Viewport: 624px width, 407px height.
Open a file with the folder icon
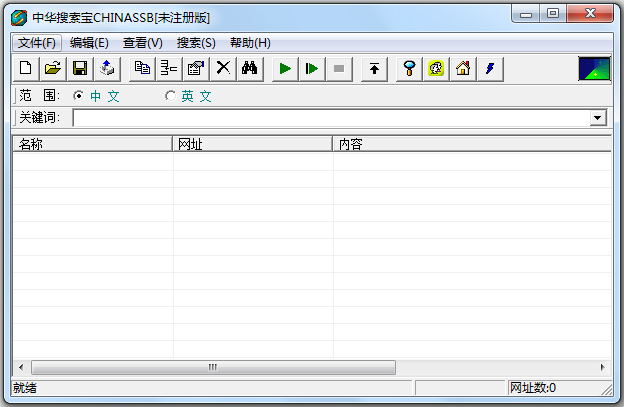pos(53,68)
